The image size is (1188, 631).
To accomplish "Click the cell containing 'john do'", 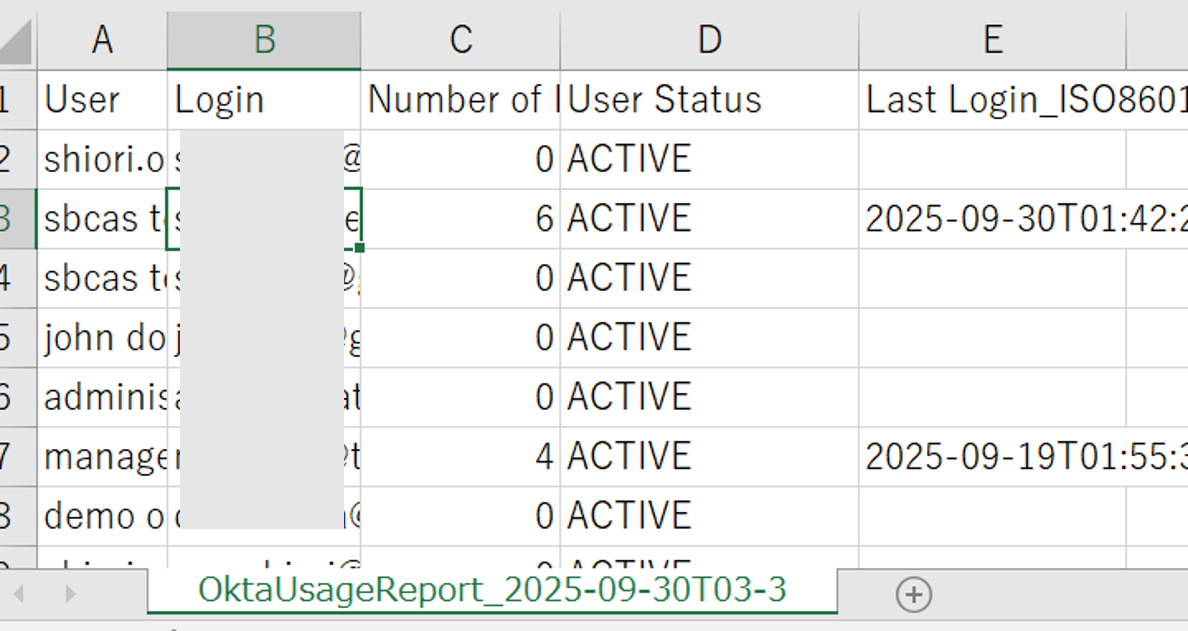I will (102, 338).
